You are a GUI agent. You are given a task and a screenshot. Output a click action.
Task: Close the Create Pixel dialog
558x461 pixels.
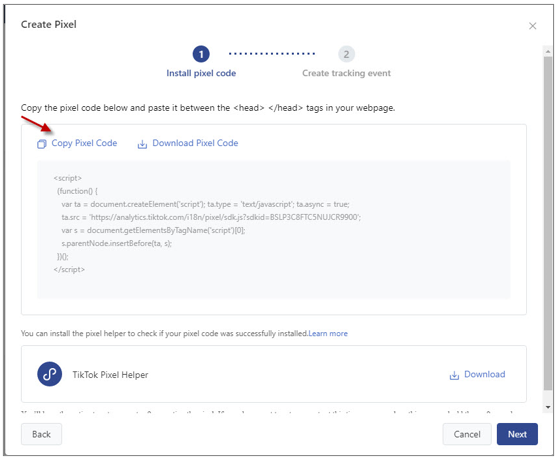point(532,26)
